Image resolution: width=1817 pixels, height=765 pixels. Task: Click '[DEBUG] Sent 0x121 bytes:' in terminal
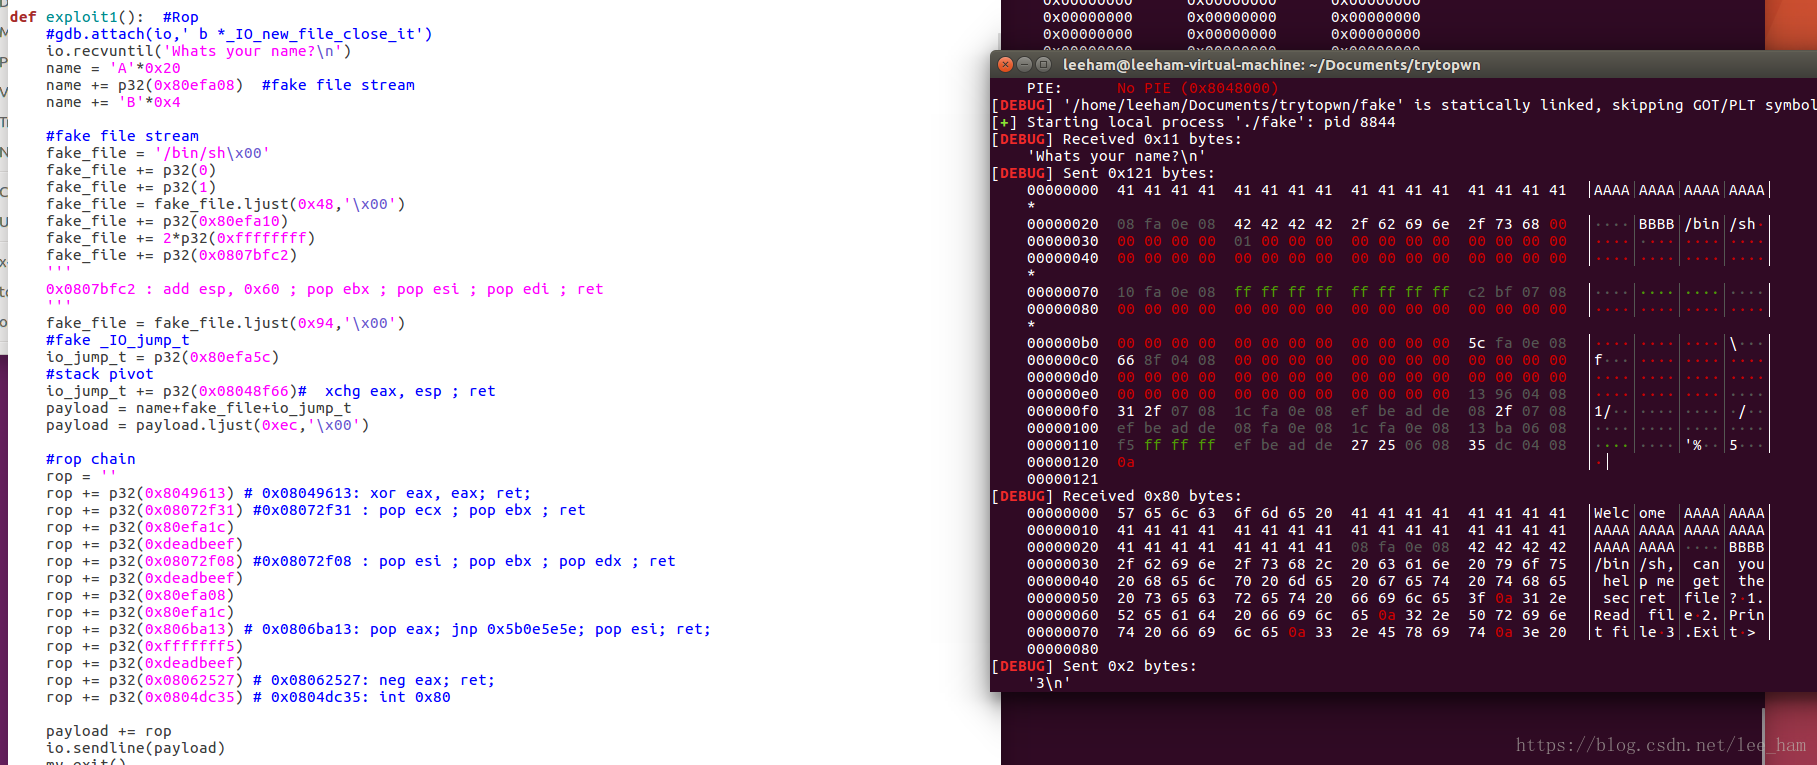tap(1102, 173)
